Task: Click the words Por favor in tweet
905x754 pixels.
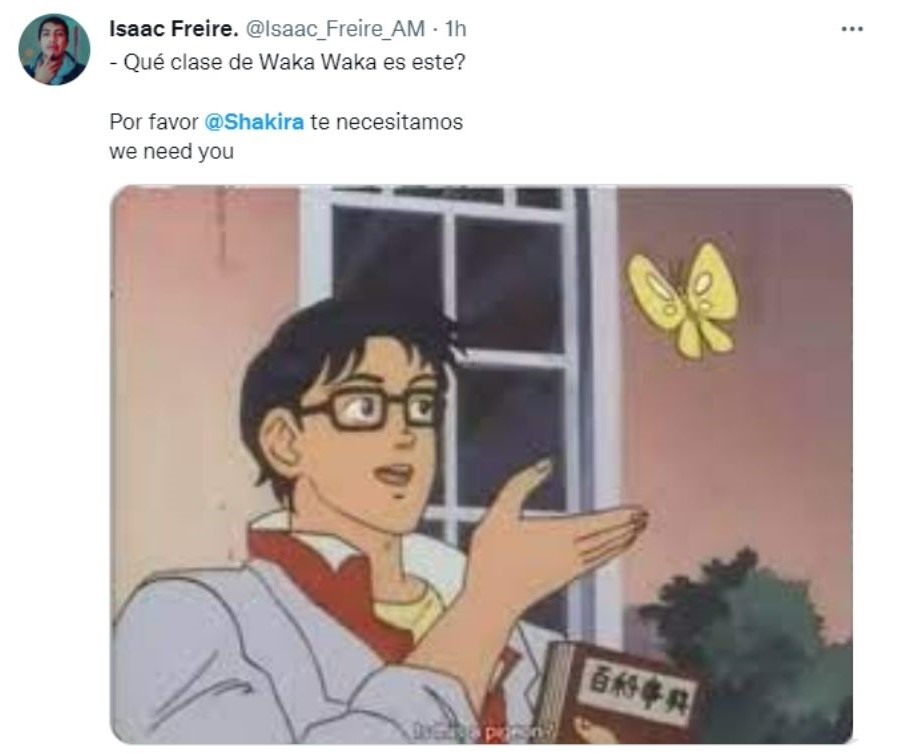Action: (154, 122)
